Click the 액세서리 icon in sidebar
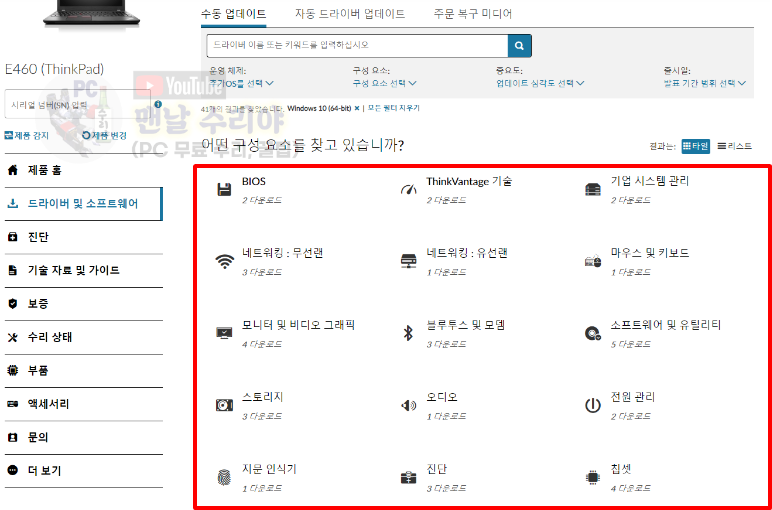Viewport: 772px width, 510px height. tap(13, 404)
